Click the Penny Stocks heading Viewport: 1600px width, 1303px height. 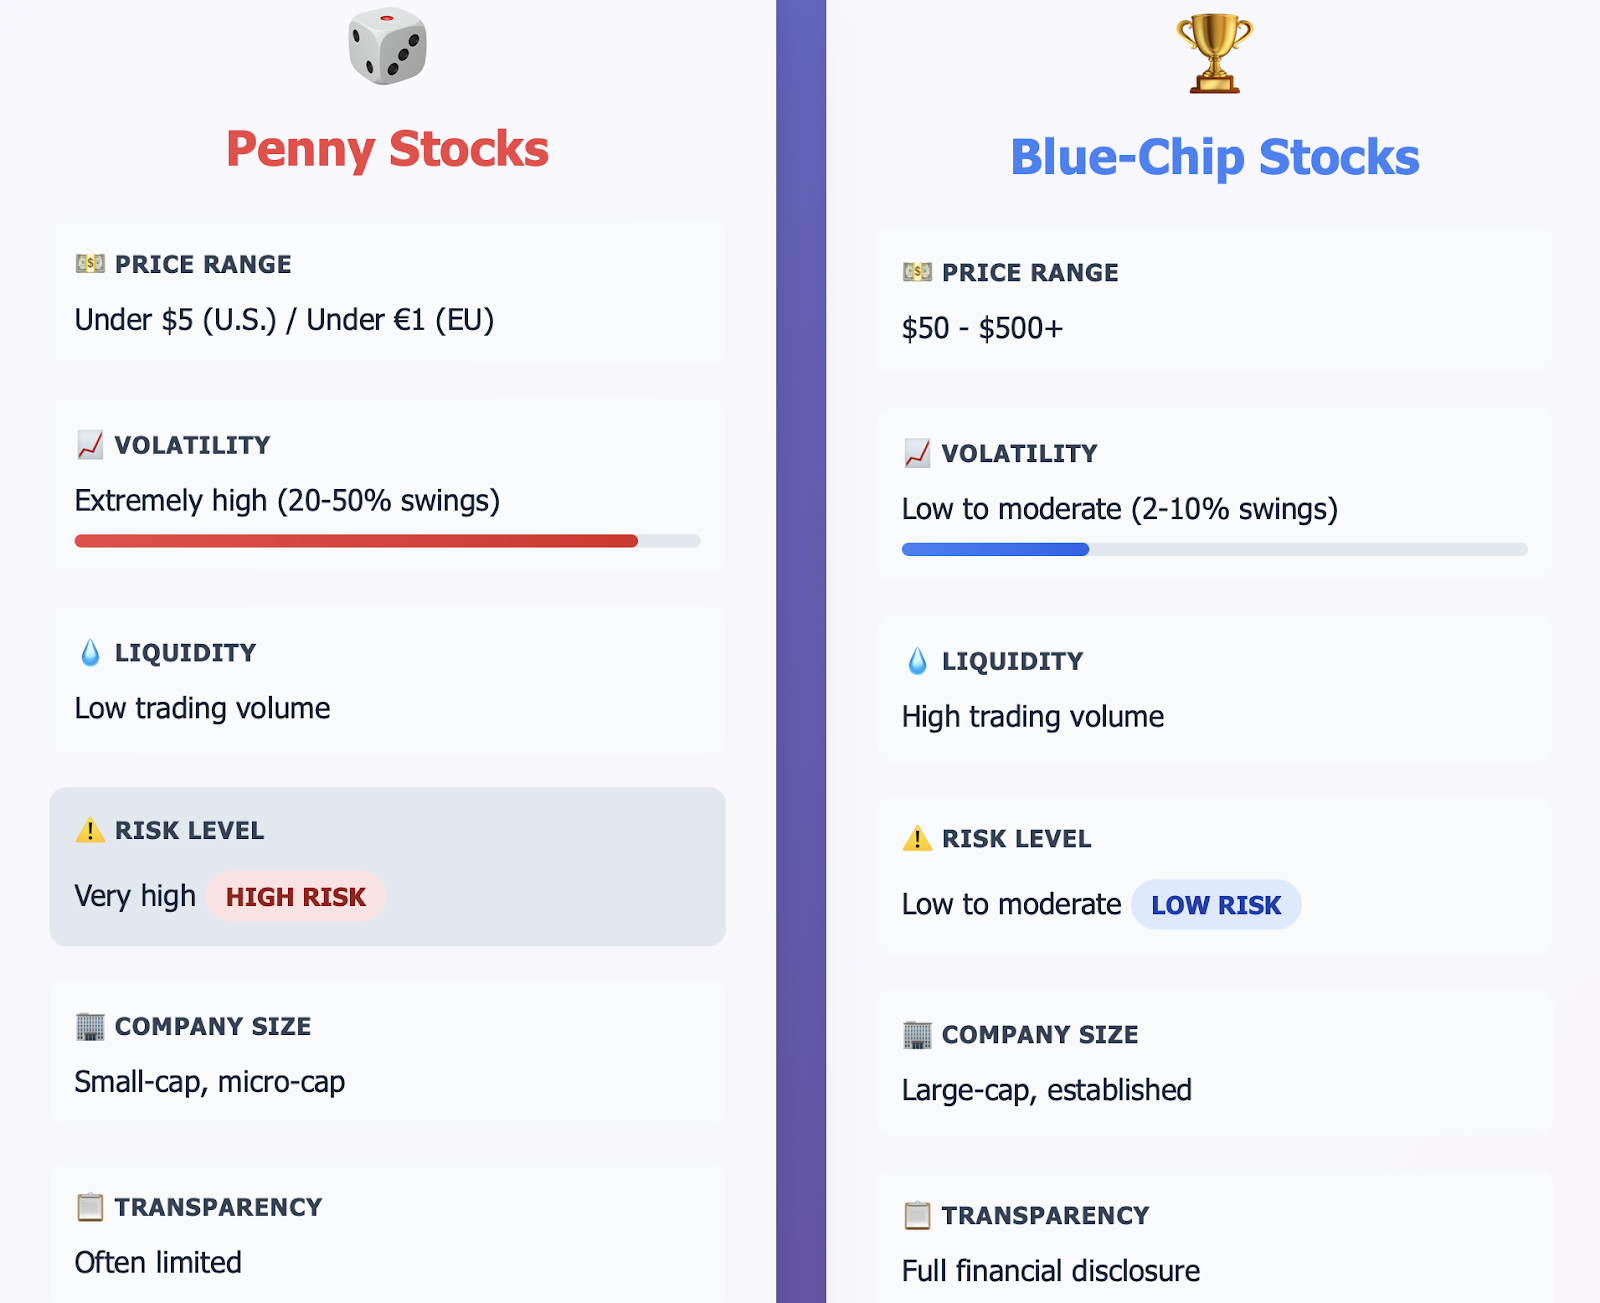pyautogui.click(x=387, y=149)
